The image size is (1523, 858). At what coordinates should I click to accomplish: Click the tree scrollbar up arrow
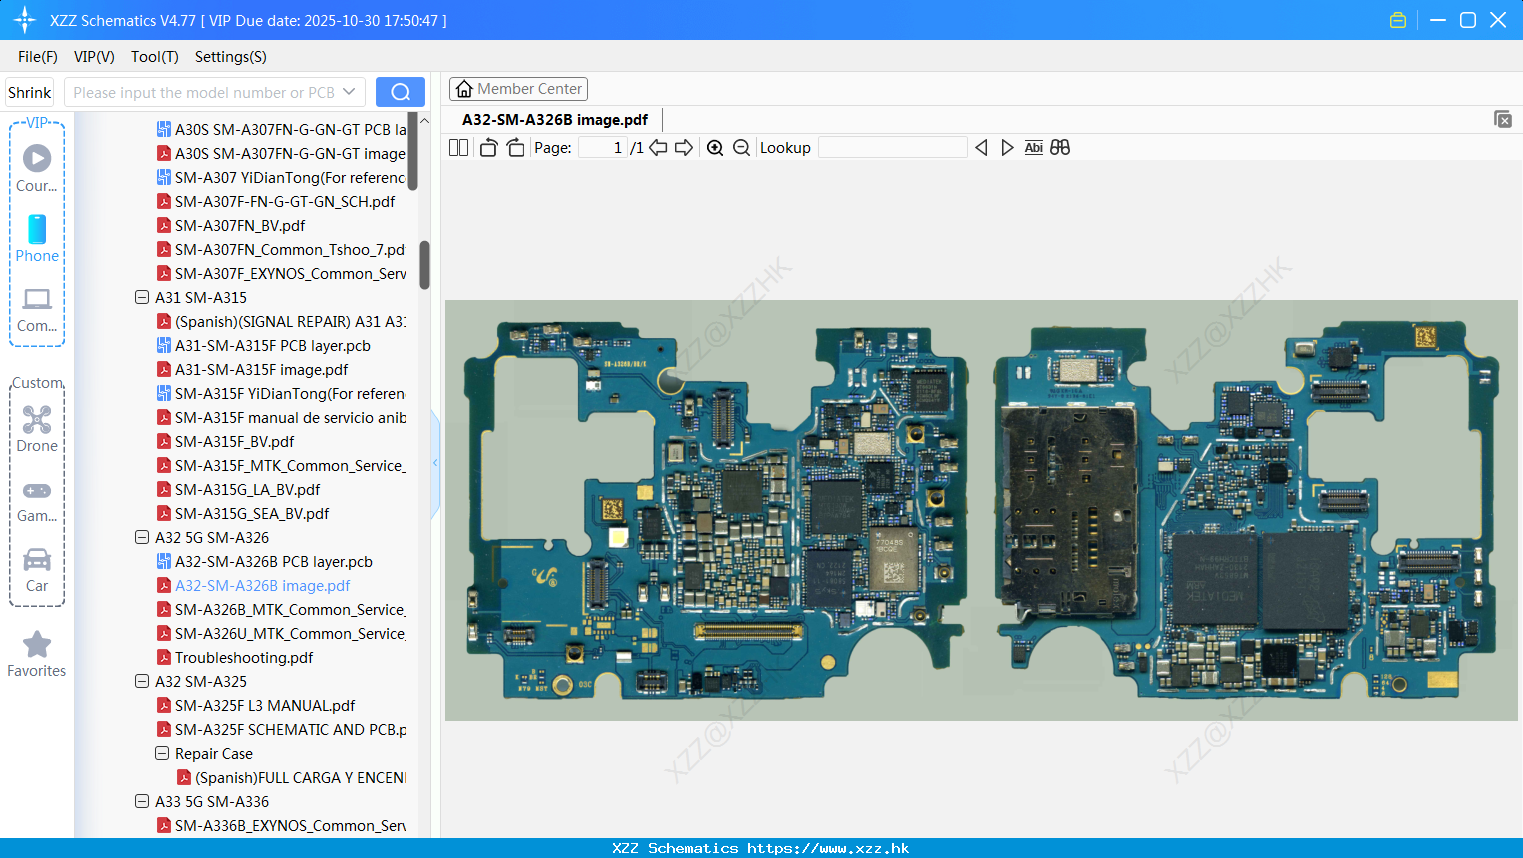pyautogui.click(x=424, y=121)
